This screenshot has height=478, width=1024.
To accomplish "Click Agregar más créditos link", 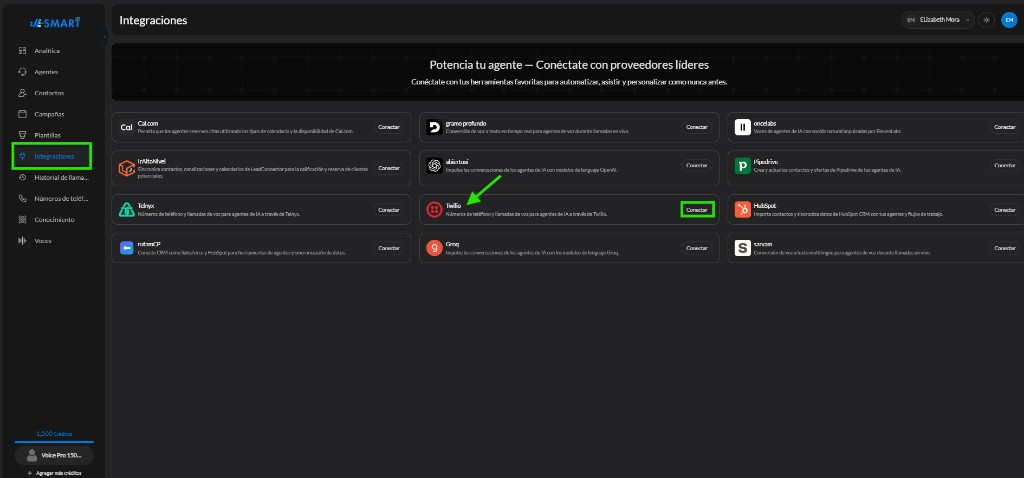I will coord(54,473).
